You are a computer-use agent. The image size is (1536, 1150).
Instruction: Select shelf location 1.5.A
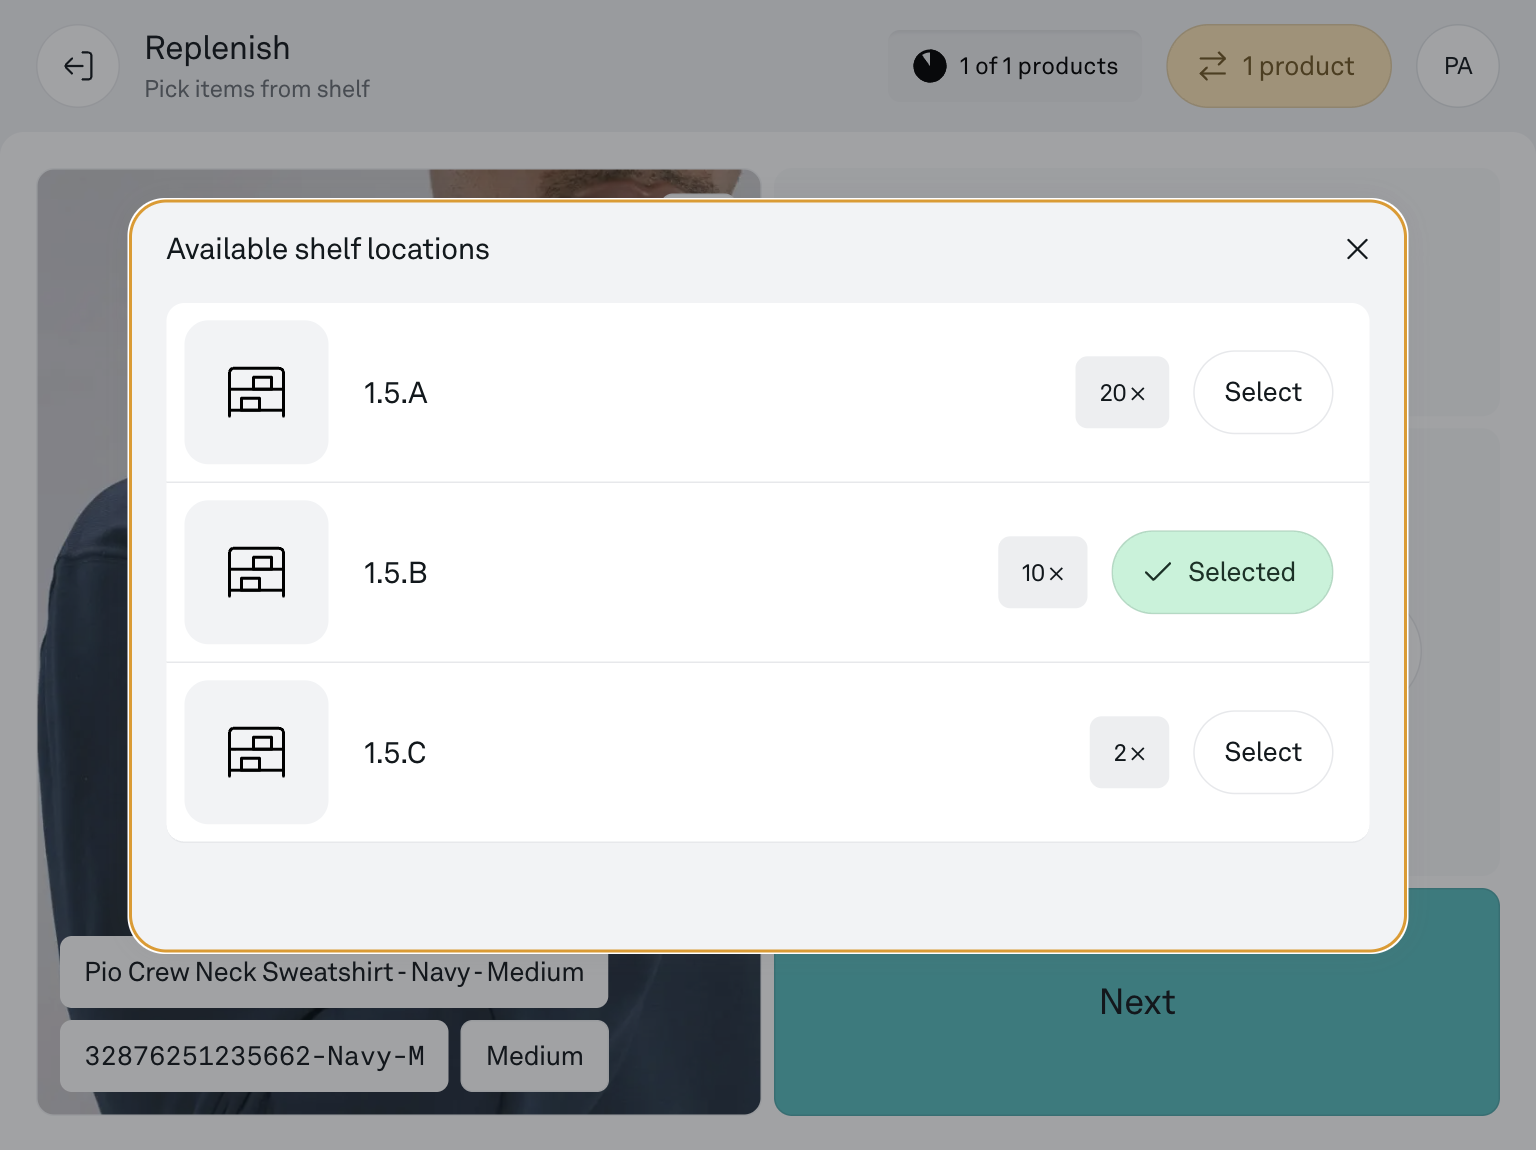pyautogui.click(x=1262, y=392)
